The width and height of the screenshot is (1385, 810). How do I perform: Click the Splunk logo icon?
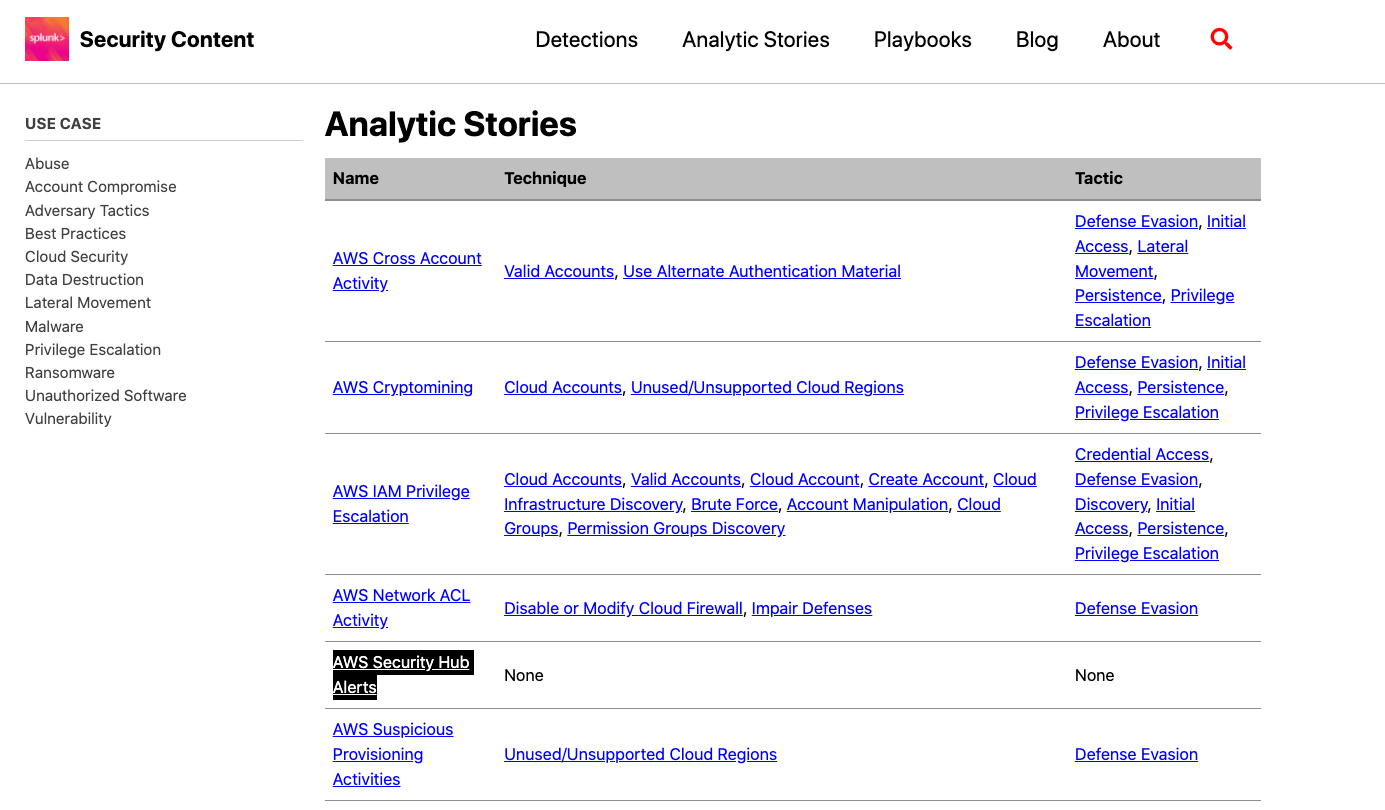click(46, 39)
